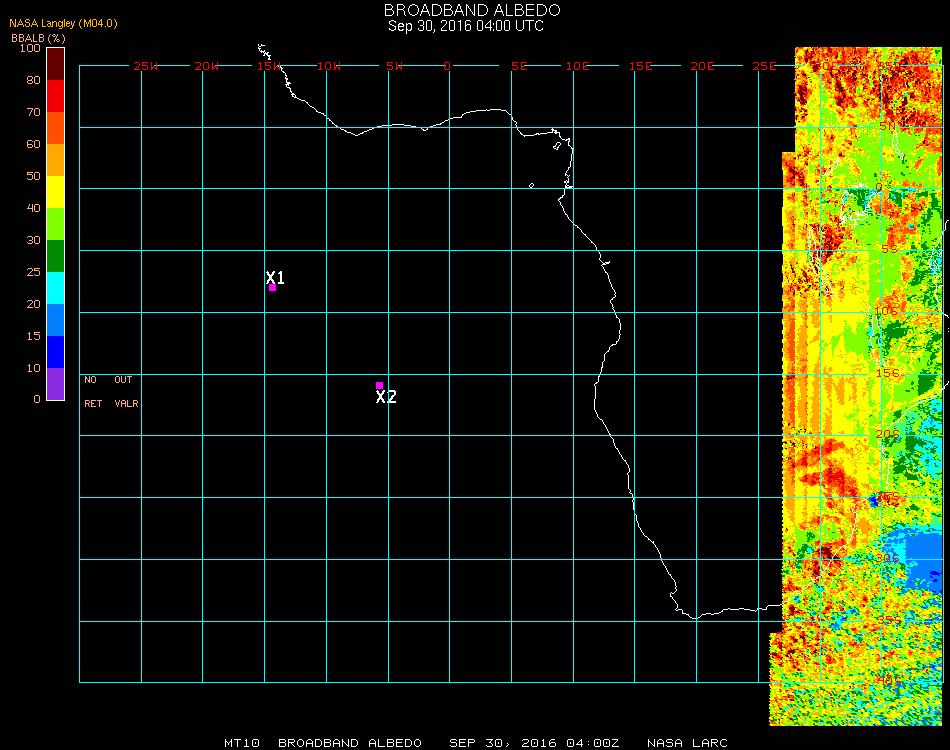The height and width of the screenshot is (750, 950).
Task: Click the MT10 label in footer
Action: [242, 743]
